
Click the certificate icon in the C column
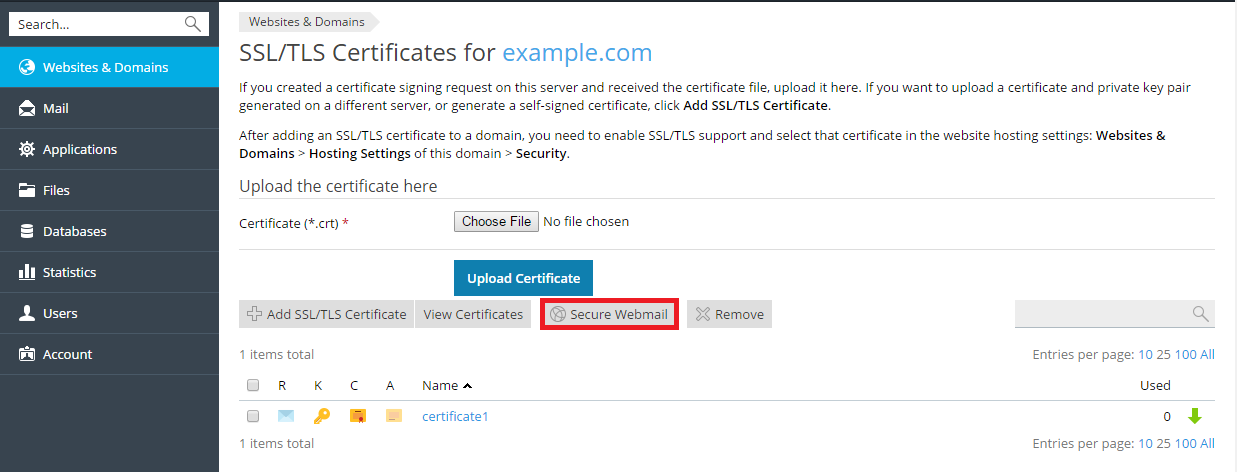(357, 416)
